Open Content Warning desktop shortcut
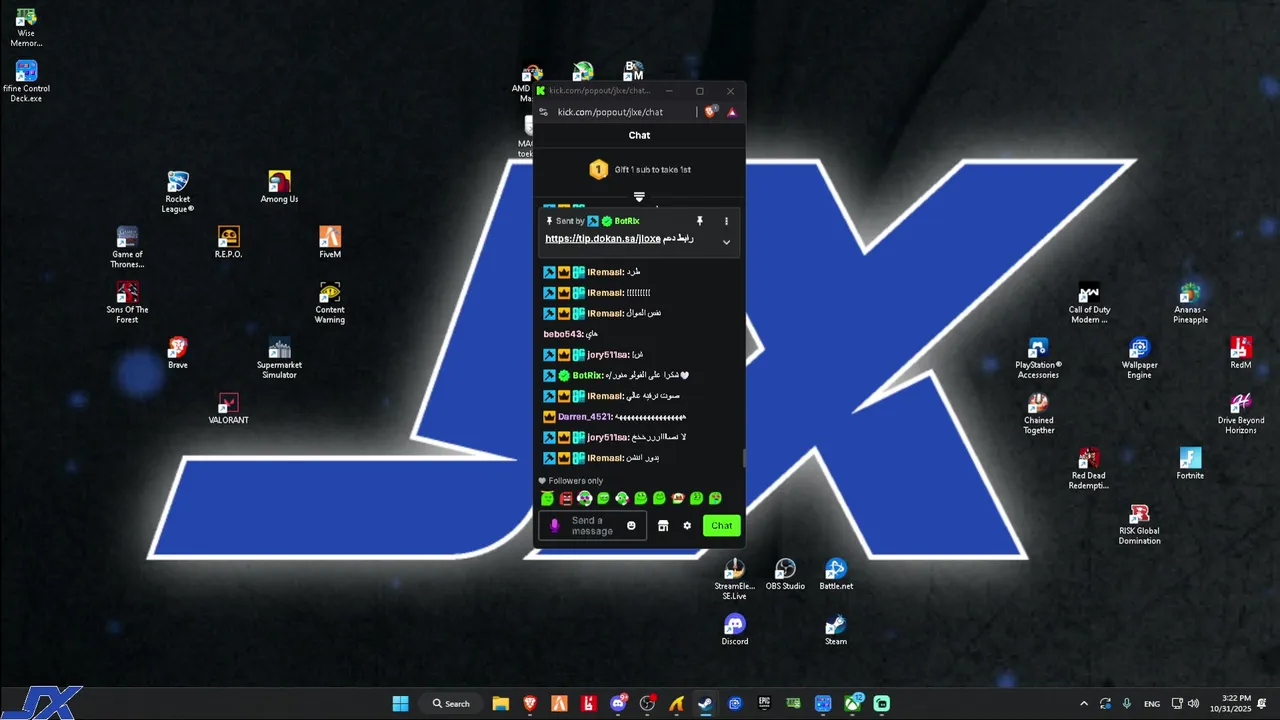The height and width of the screenshot is (720, 1280). click(x=330, y=302)
